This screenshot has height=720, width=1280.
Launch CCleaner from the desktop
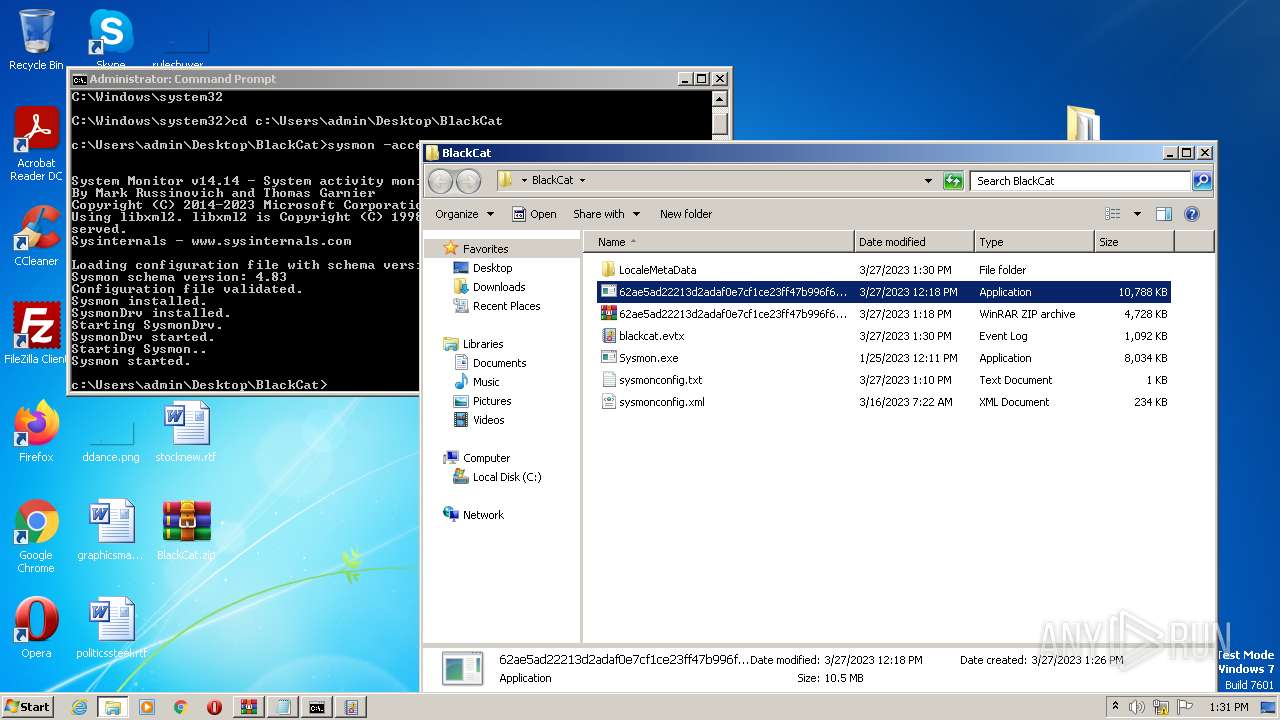click(x=36, y=236)
